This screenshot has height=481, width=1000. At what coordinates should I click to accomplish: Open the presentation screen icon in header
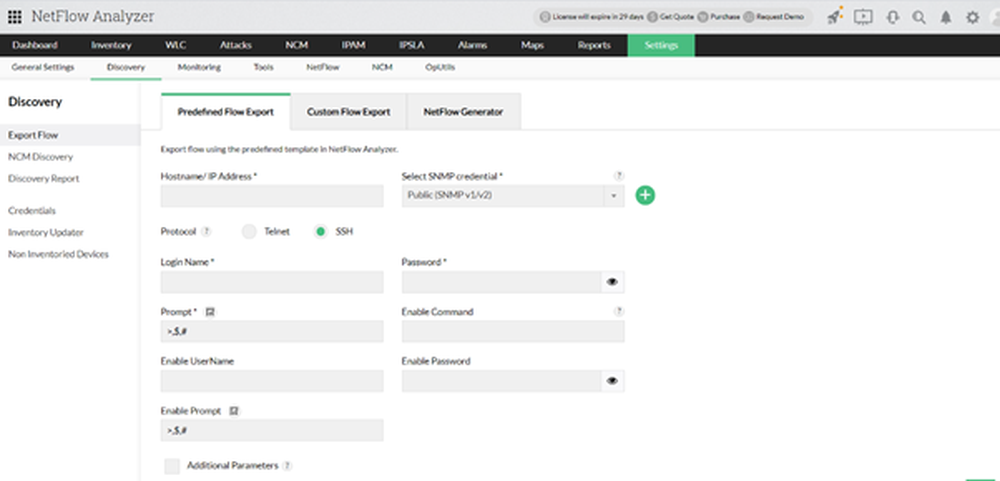pos(863,17)
